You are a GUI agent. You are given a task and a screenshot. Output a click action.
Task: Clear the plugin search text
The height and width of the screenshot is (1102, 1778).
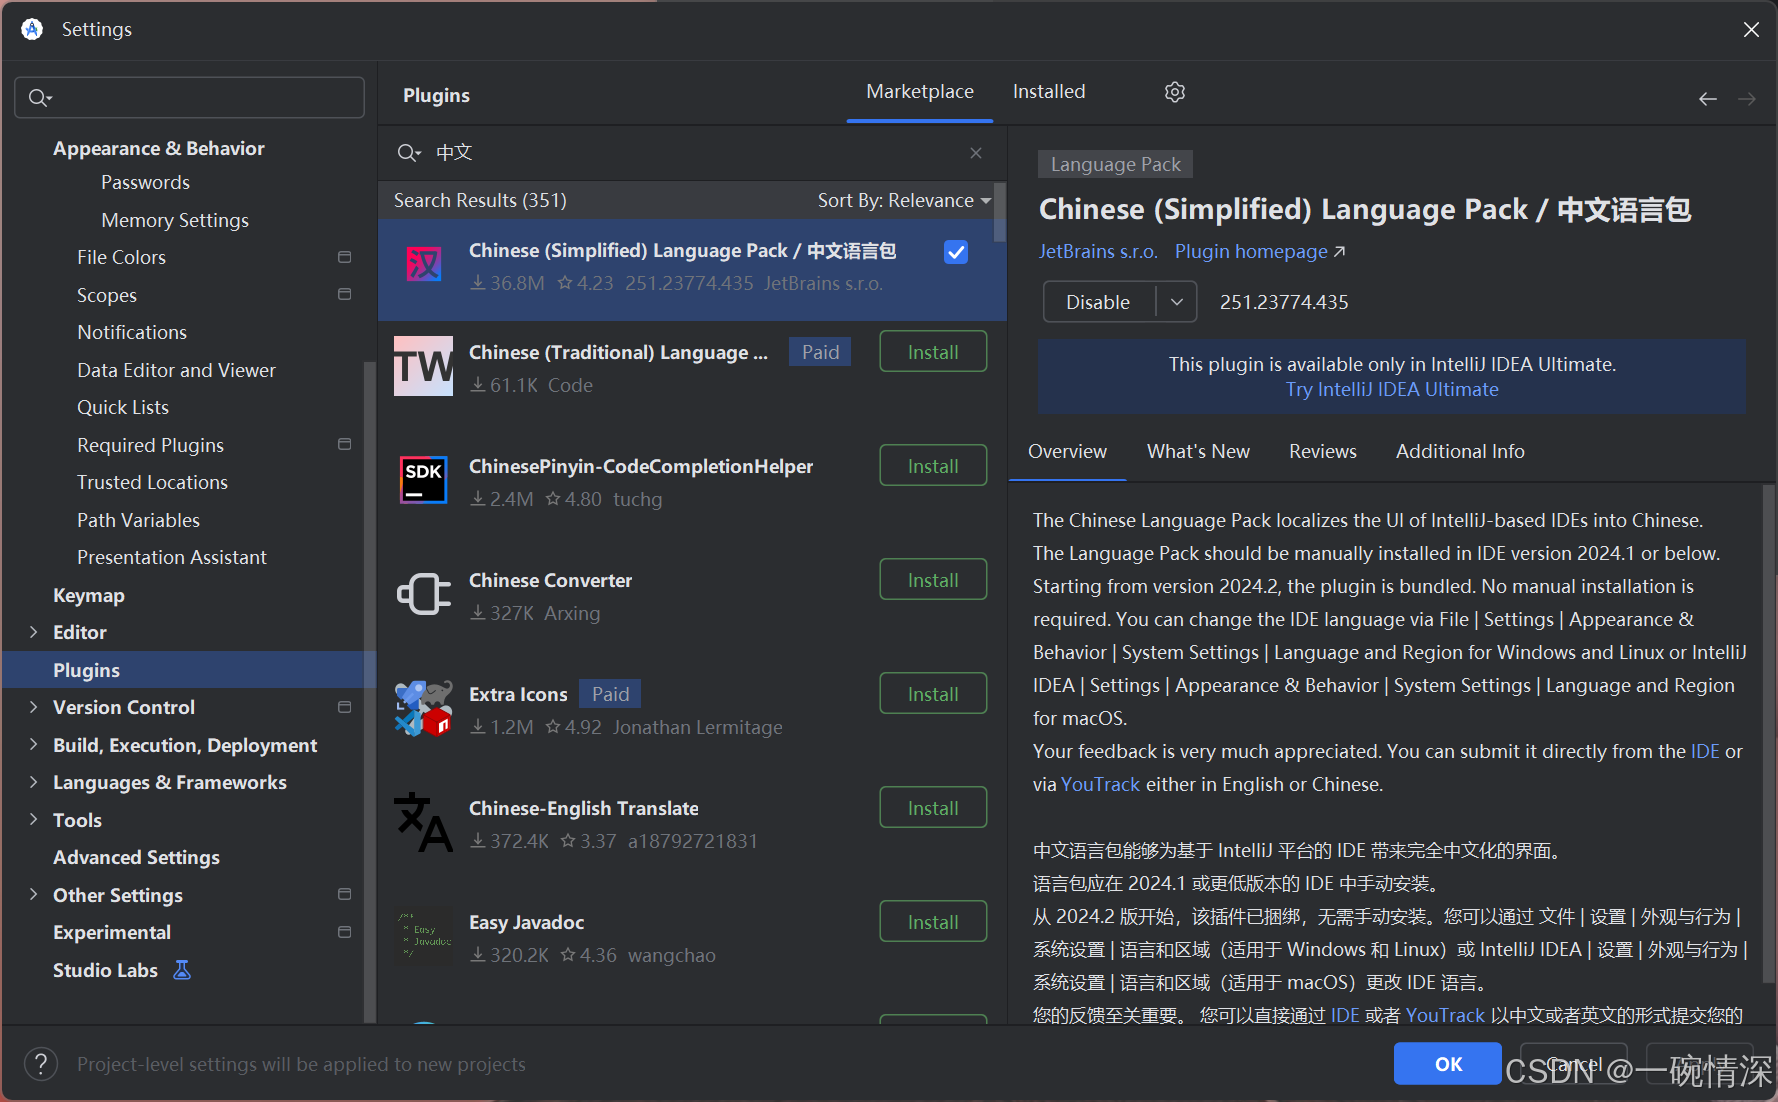(976, 153)
